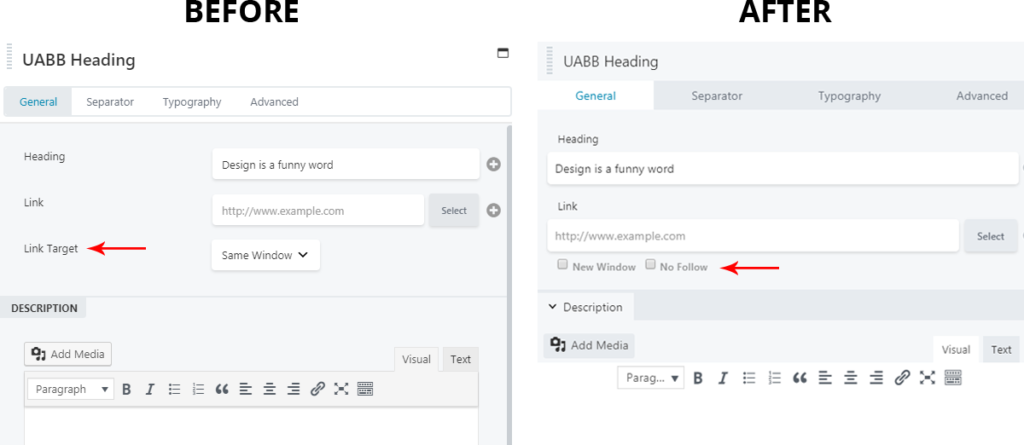This screenshot has height=445, width=1024.
Task: Switch to the Typography tab in the left panel
Action: (191, 102)
